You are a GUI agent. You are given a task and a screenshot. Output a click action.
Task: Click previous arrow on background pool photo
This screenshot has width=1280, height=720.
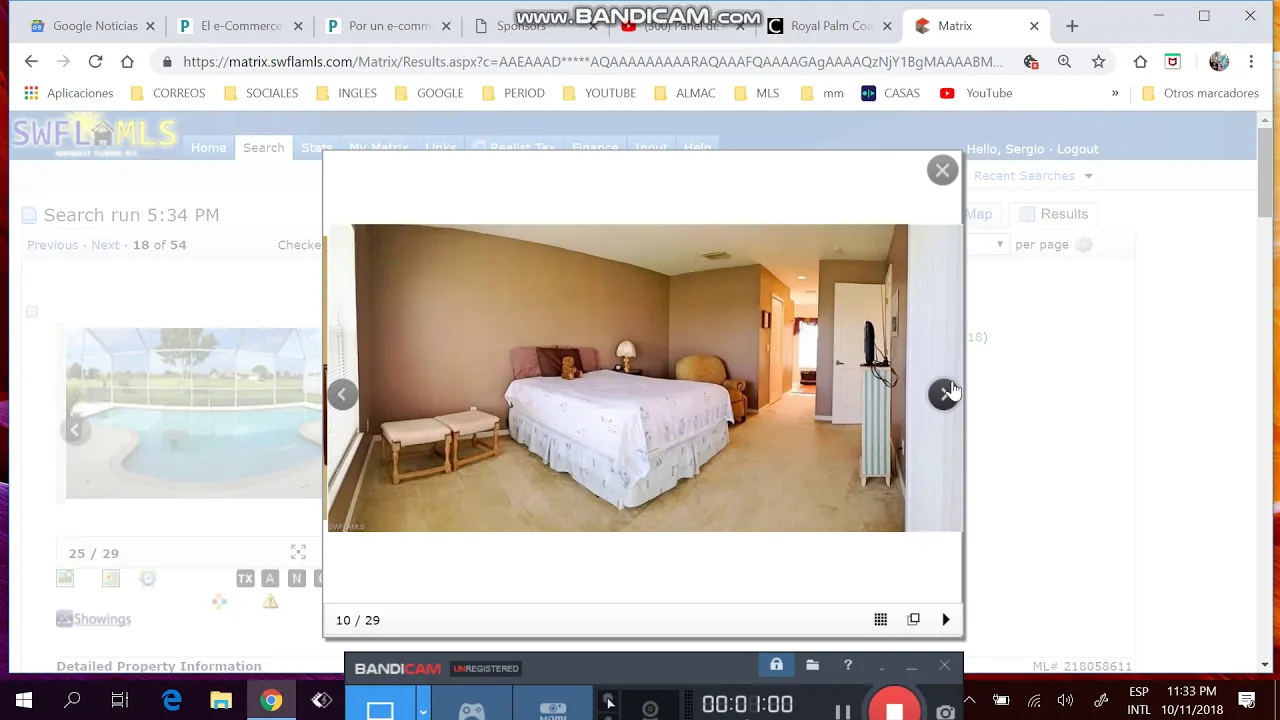click(74, 430)
